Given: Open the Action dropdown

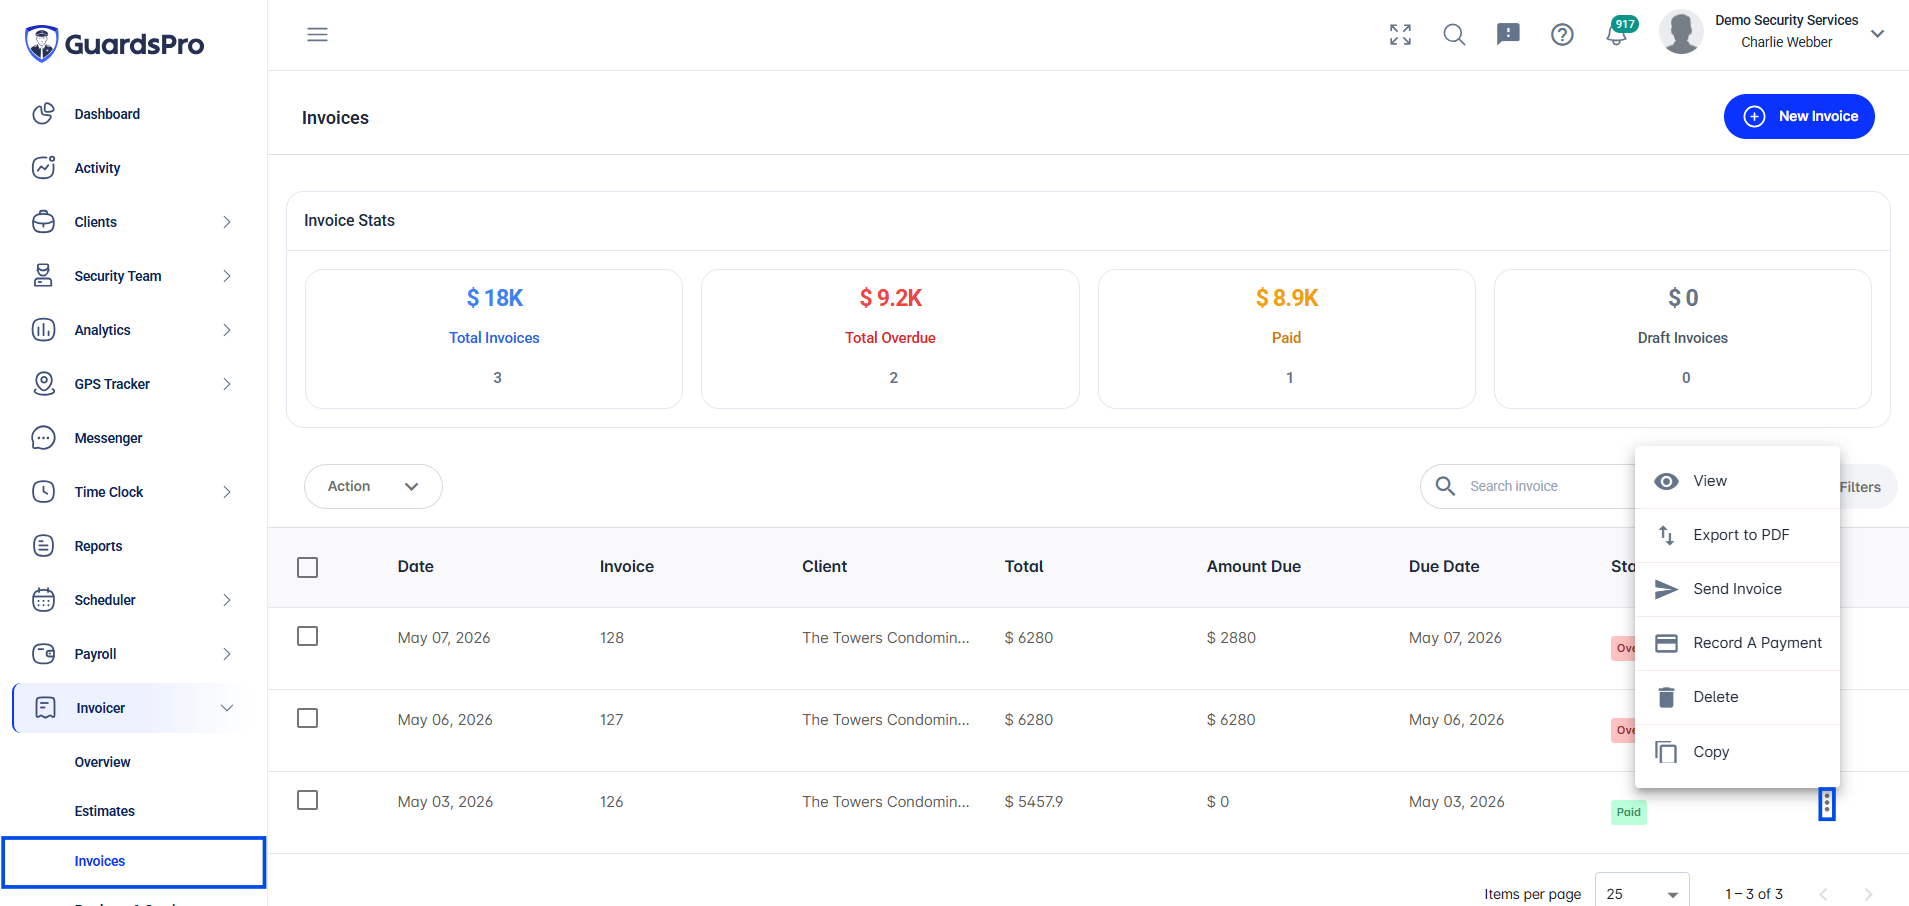Looking at the screenshot, I should pyautogui.click(x=373, y=486).
